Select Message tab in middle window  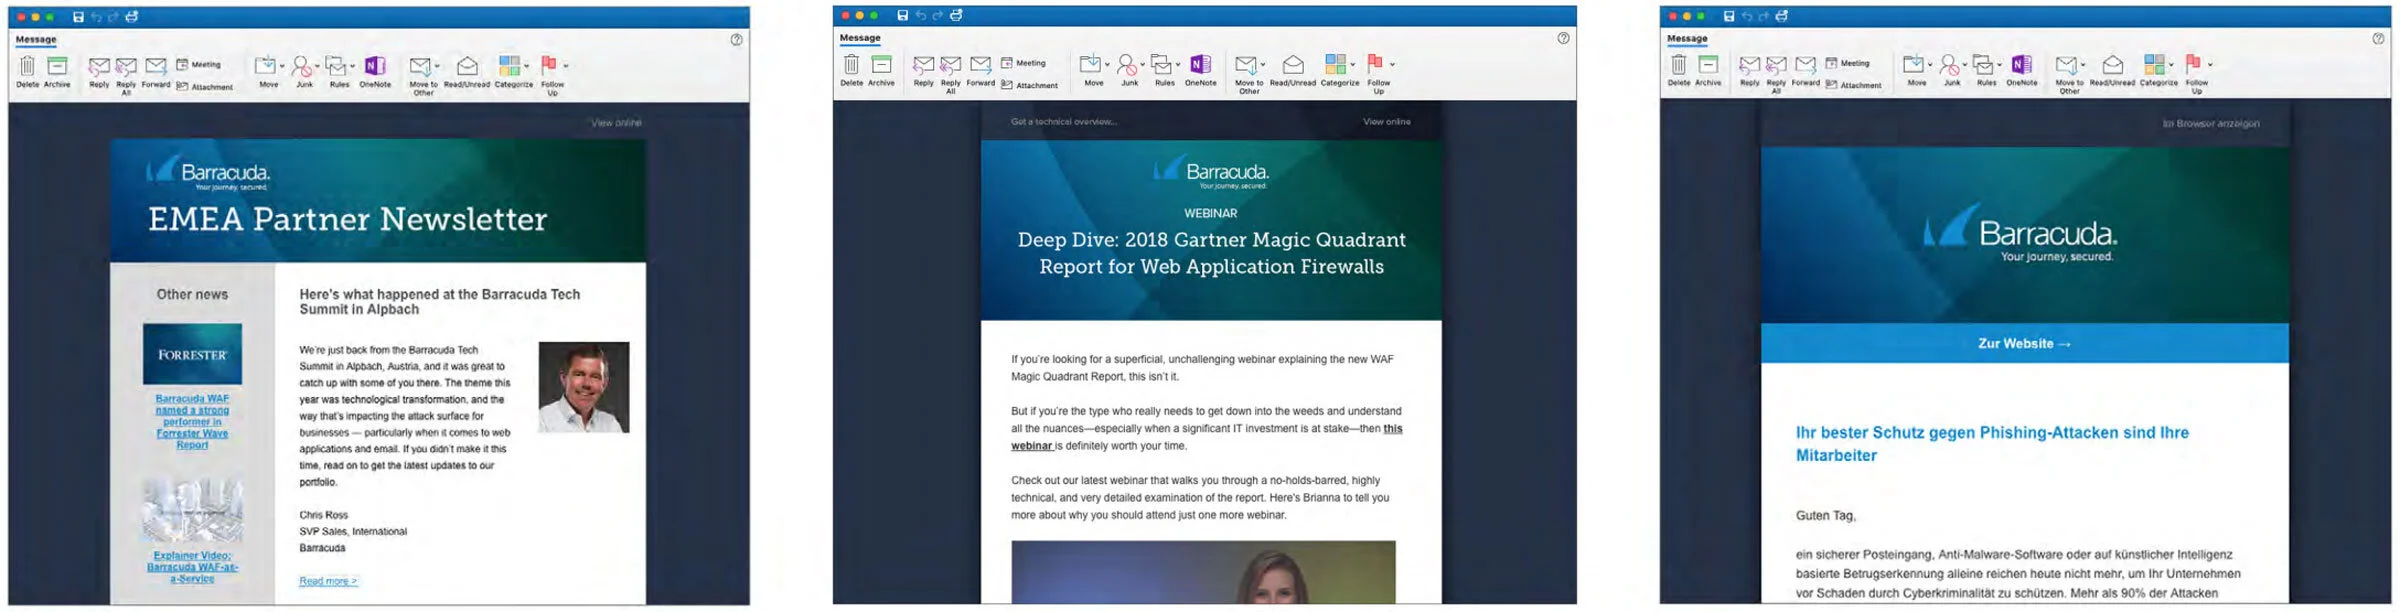tap(860, 38)
